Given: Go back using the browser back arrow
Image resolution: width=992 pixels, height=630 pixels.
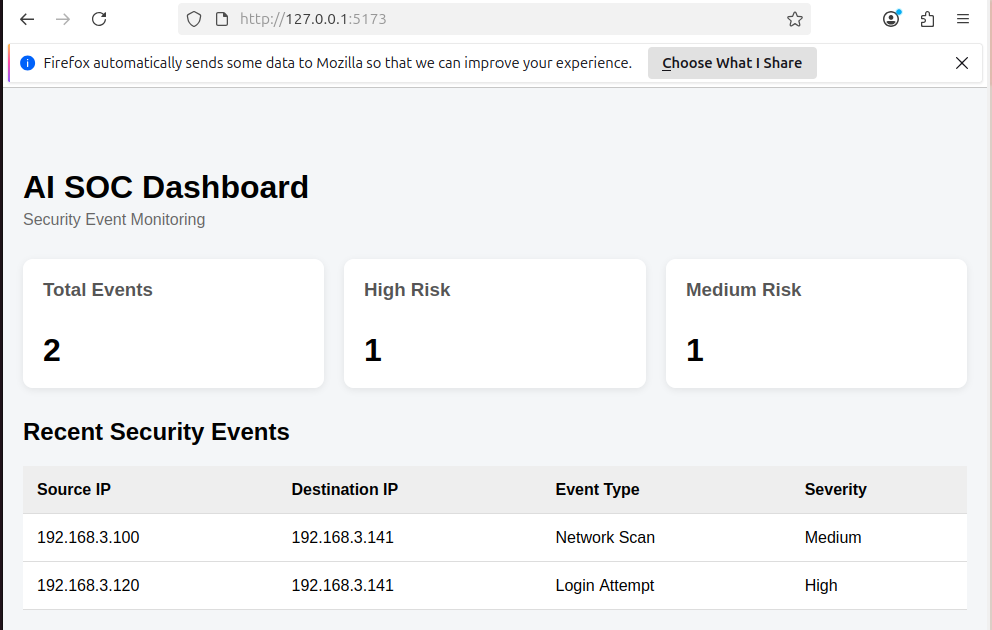Looking at the screenshot, I should (x=27, y=19).
